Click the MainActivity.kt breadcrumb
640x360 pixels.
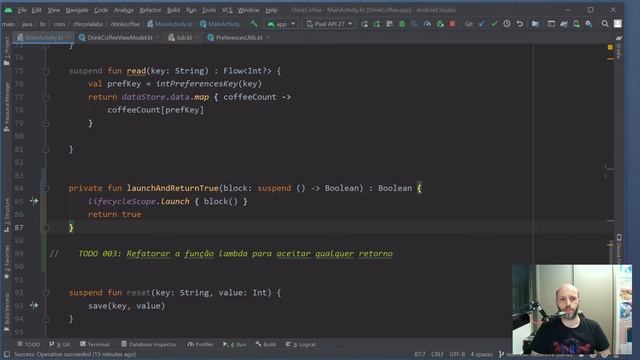click(x=170, y=24)
